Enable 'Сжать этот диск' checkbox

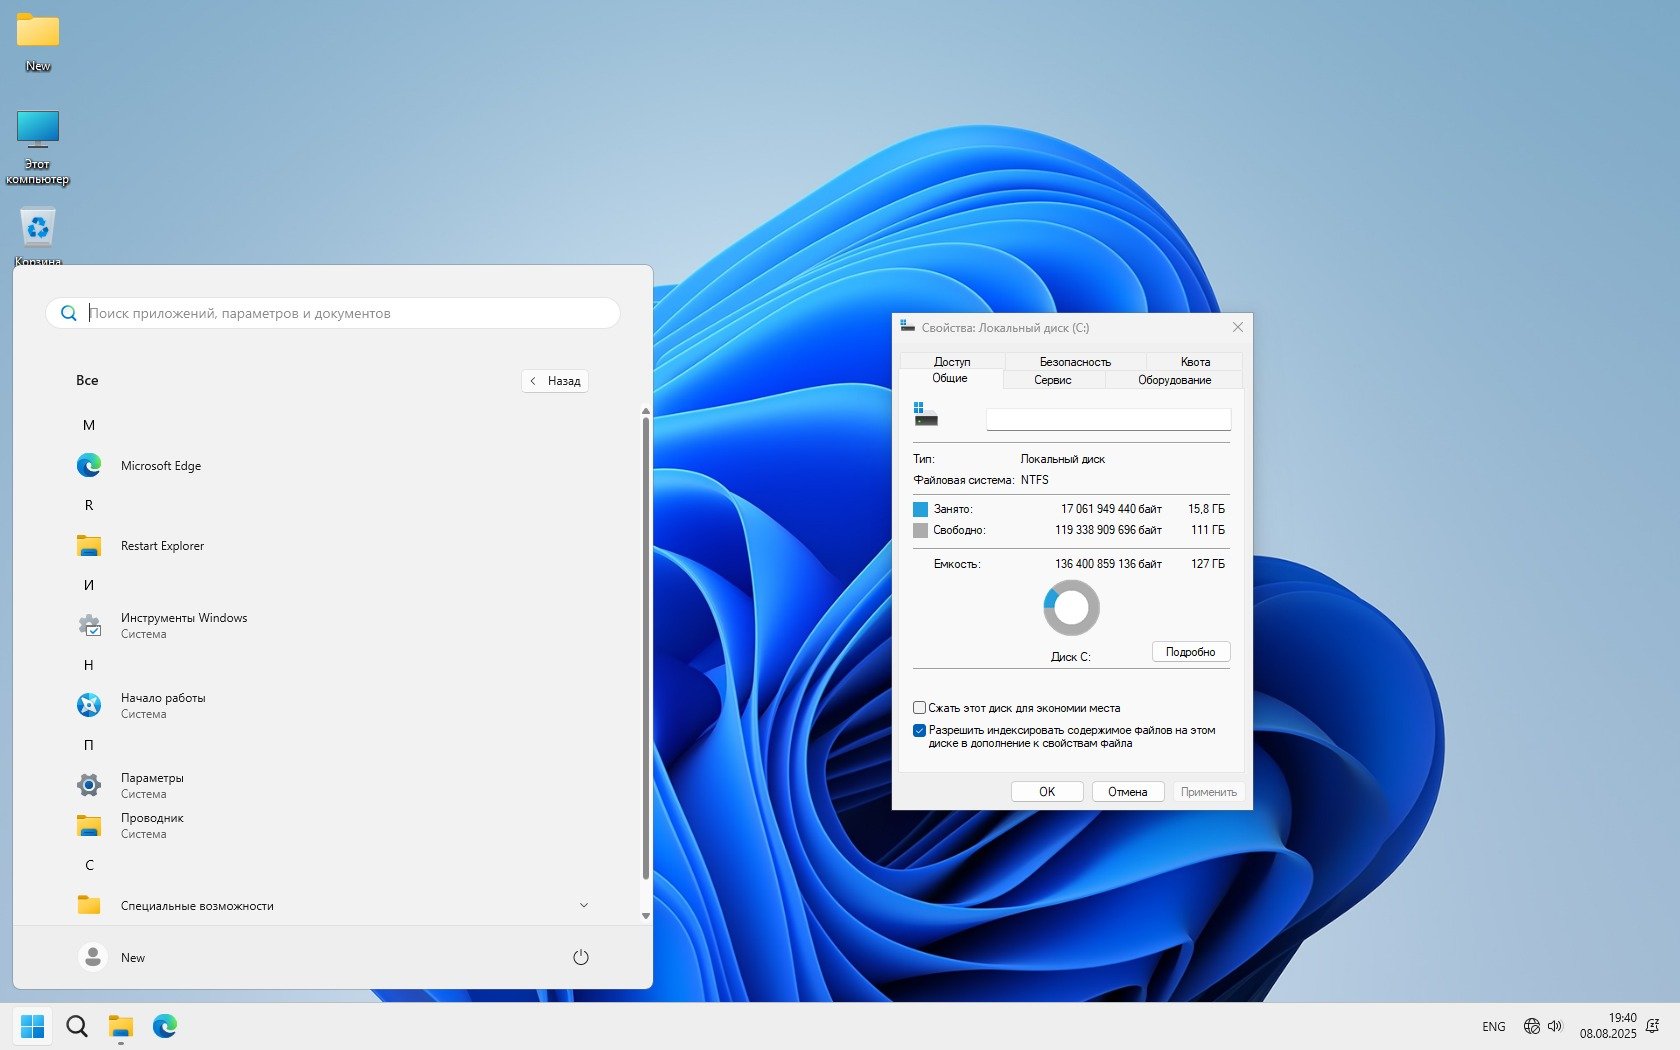point(919,708)
